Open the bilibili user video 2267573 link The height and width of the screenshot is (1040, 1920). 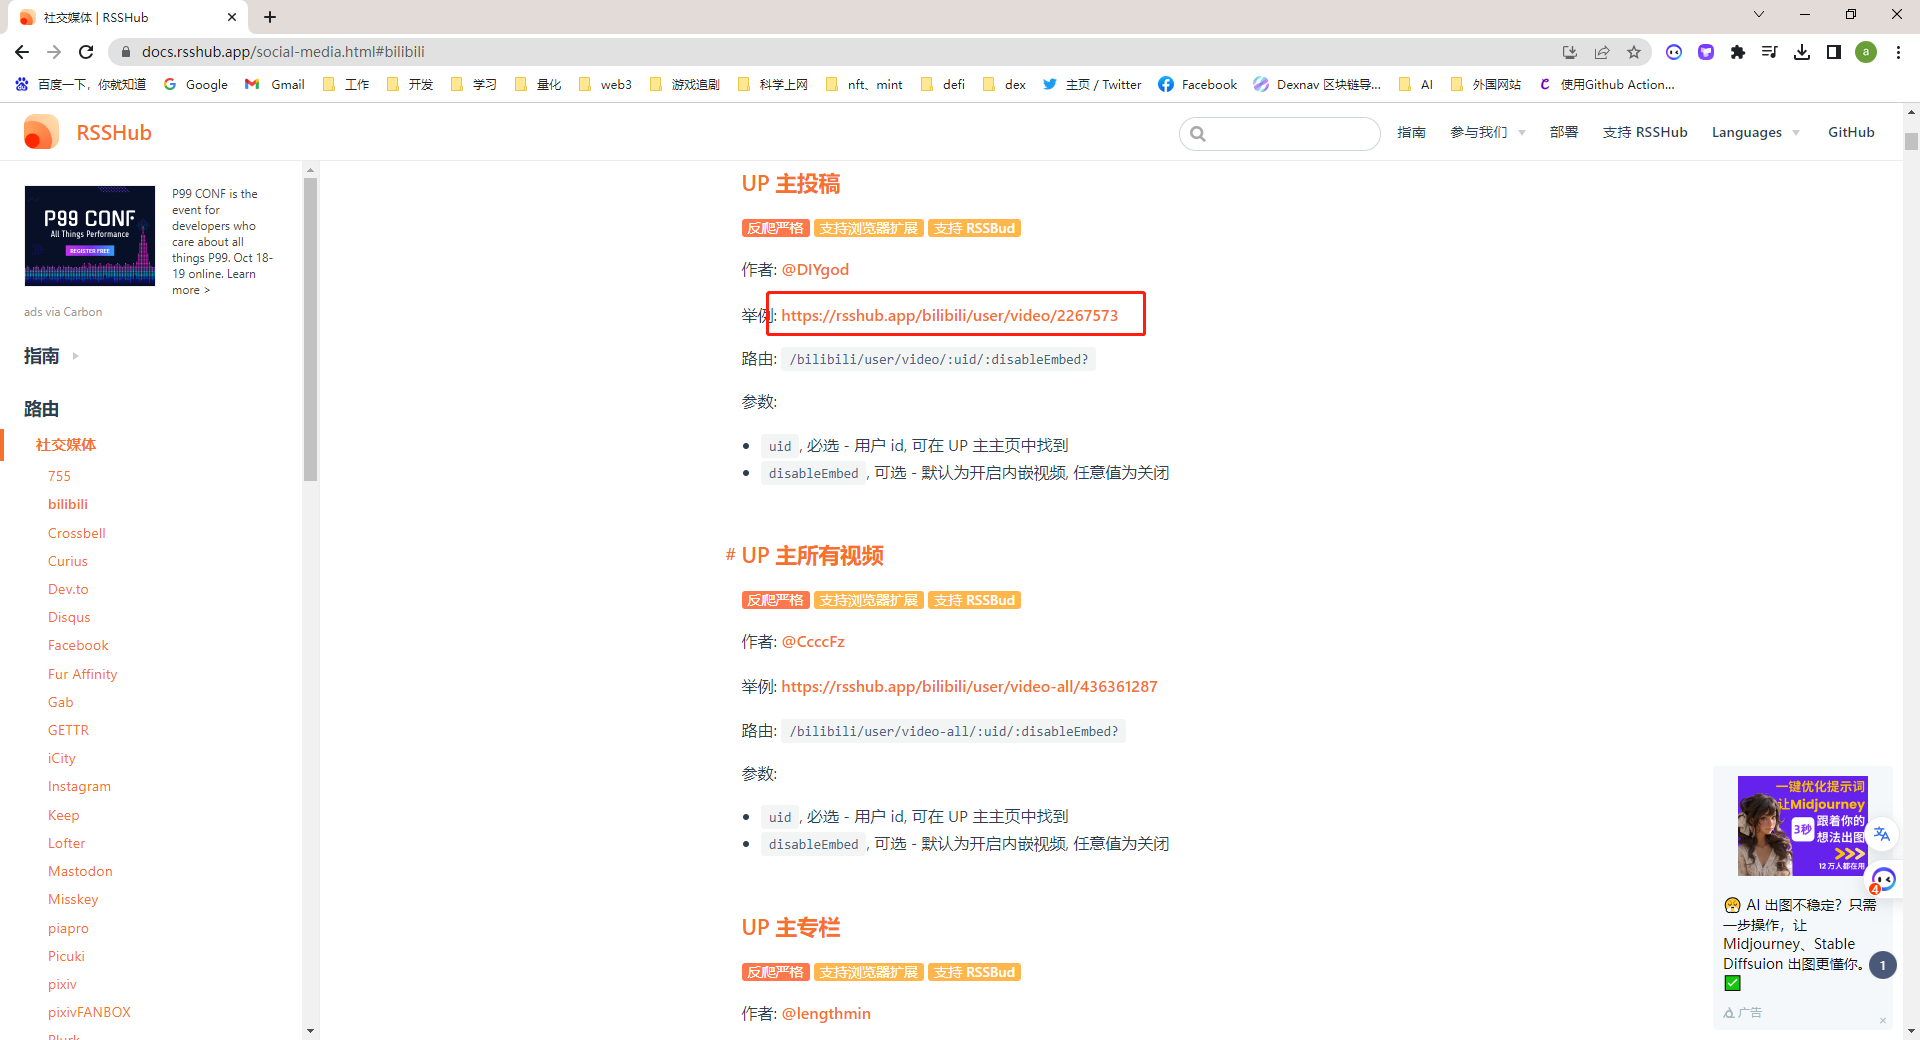[949, 315]
